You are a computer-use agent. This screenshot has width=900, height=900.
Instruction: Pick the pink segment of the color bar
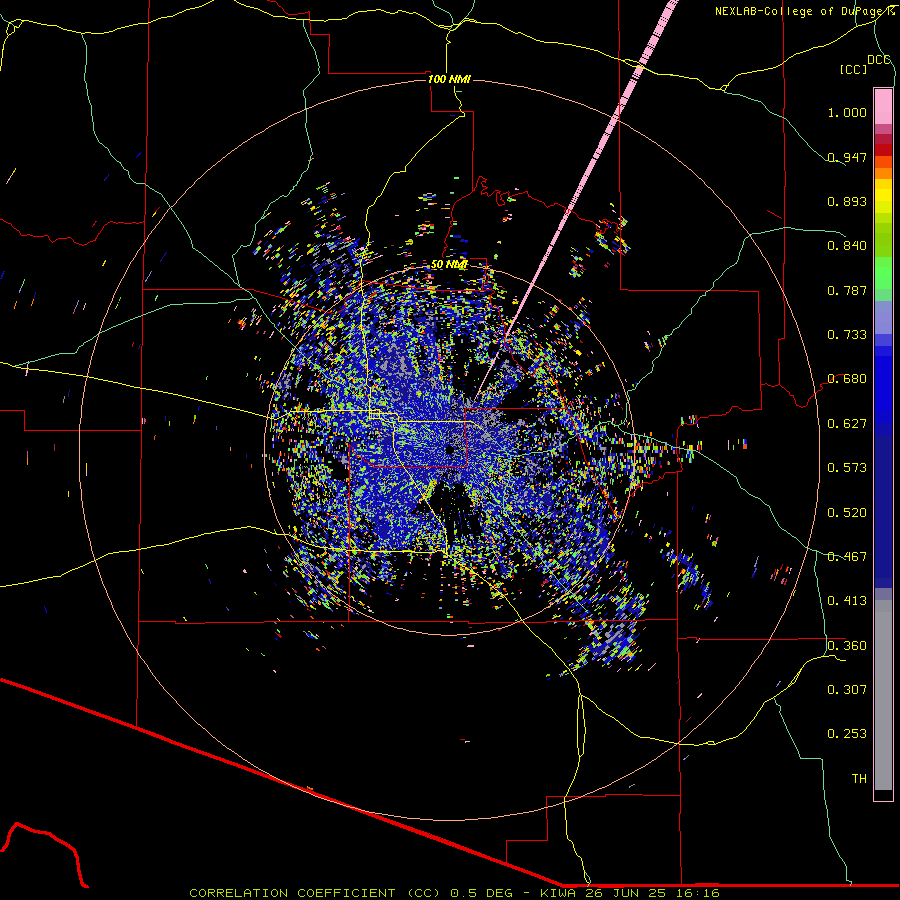(883, 106)
